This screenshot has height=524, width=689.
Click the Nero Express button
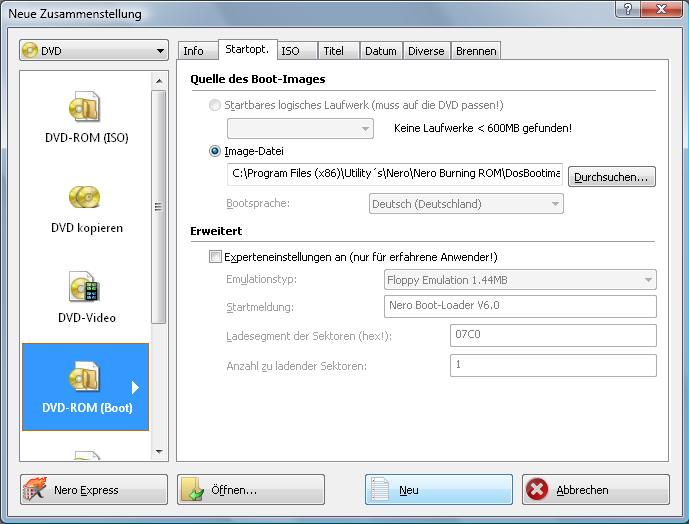click(x=94, y=489)
